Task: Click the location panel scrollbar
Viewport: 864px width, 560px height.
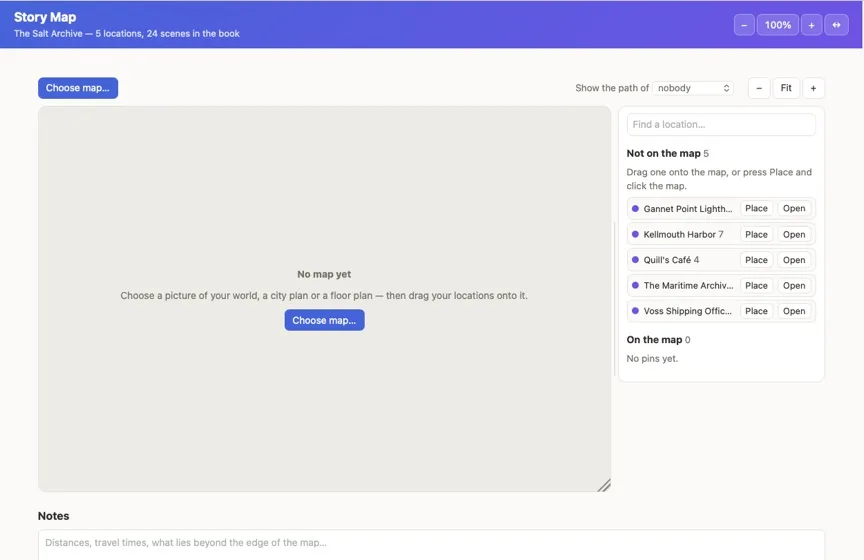Action: [614, 299]
